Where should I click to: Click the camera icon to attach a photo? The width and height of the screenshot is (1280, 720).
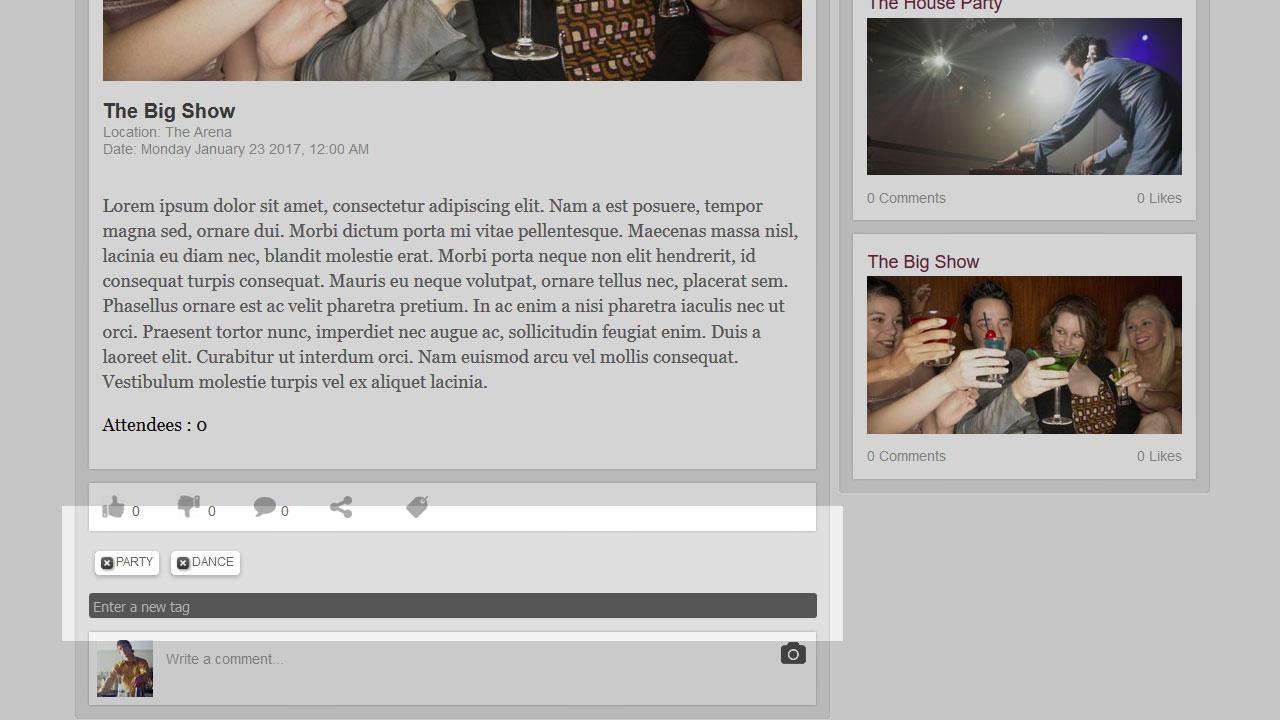click(x=793, y=653)
